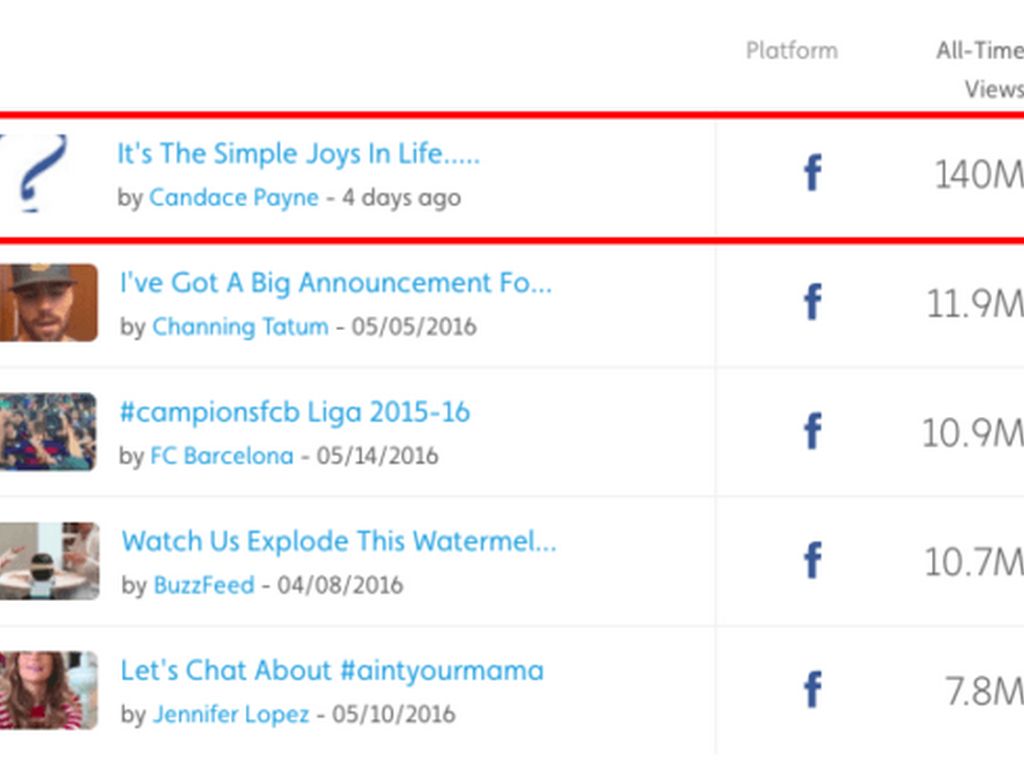Visit the Channing Tatum creator link

pos(240,327)
